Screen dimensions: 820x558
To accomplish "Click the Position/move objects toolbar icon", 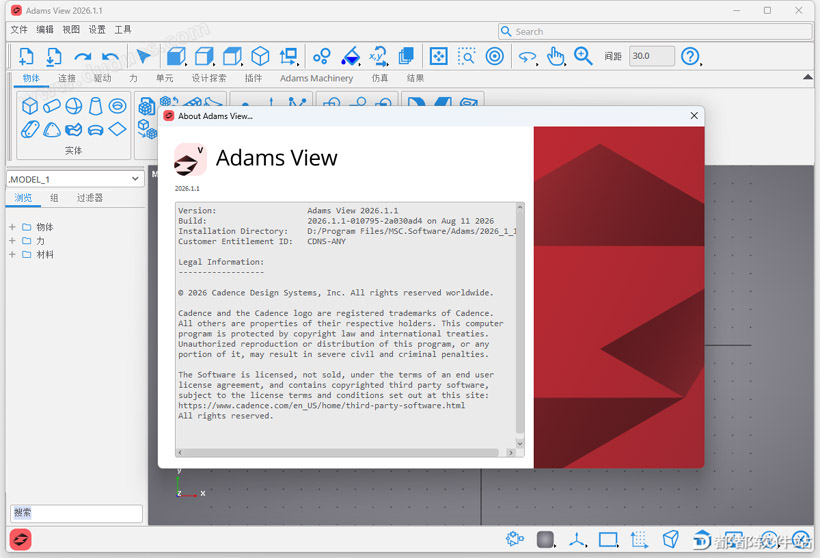I will (x=288, y=56).
